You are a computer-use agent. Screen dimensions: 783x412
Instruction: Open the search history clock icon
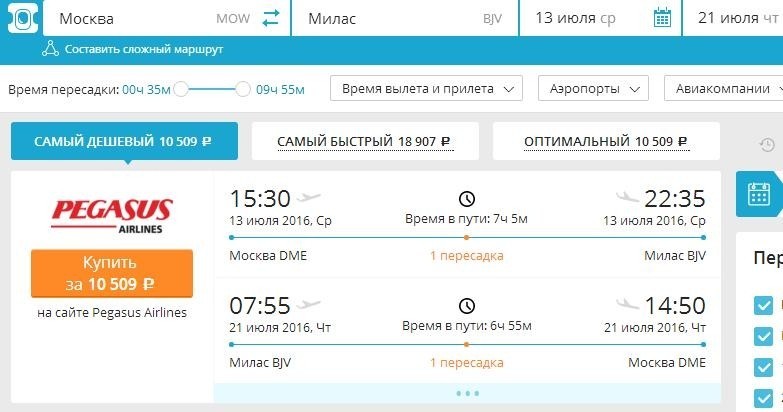pos(767,145)
